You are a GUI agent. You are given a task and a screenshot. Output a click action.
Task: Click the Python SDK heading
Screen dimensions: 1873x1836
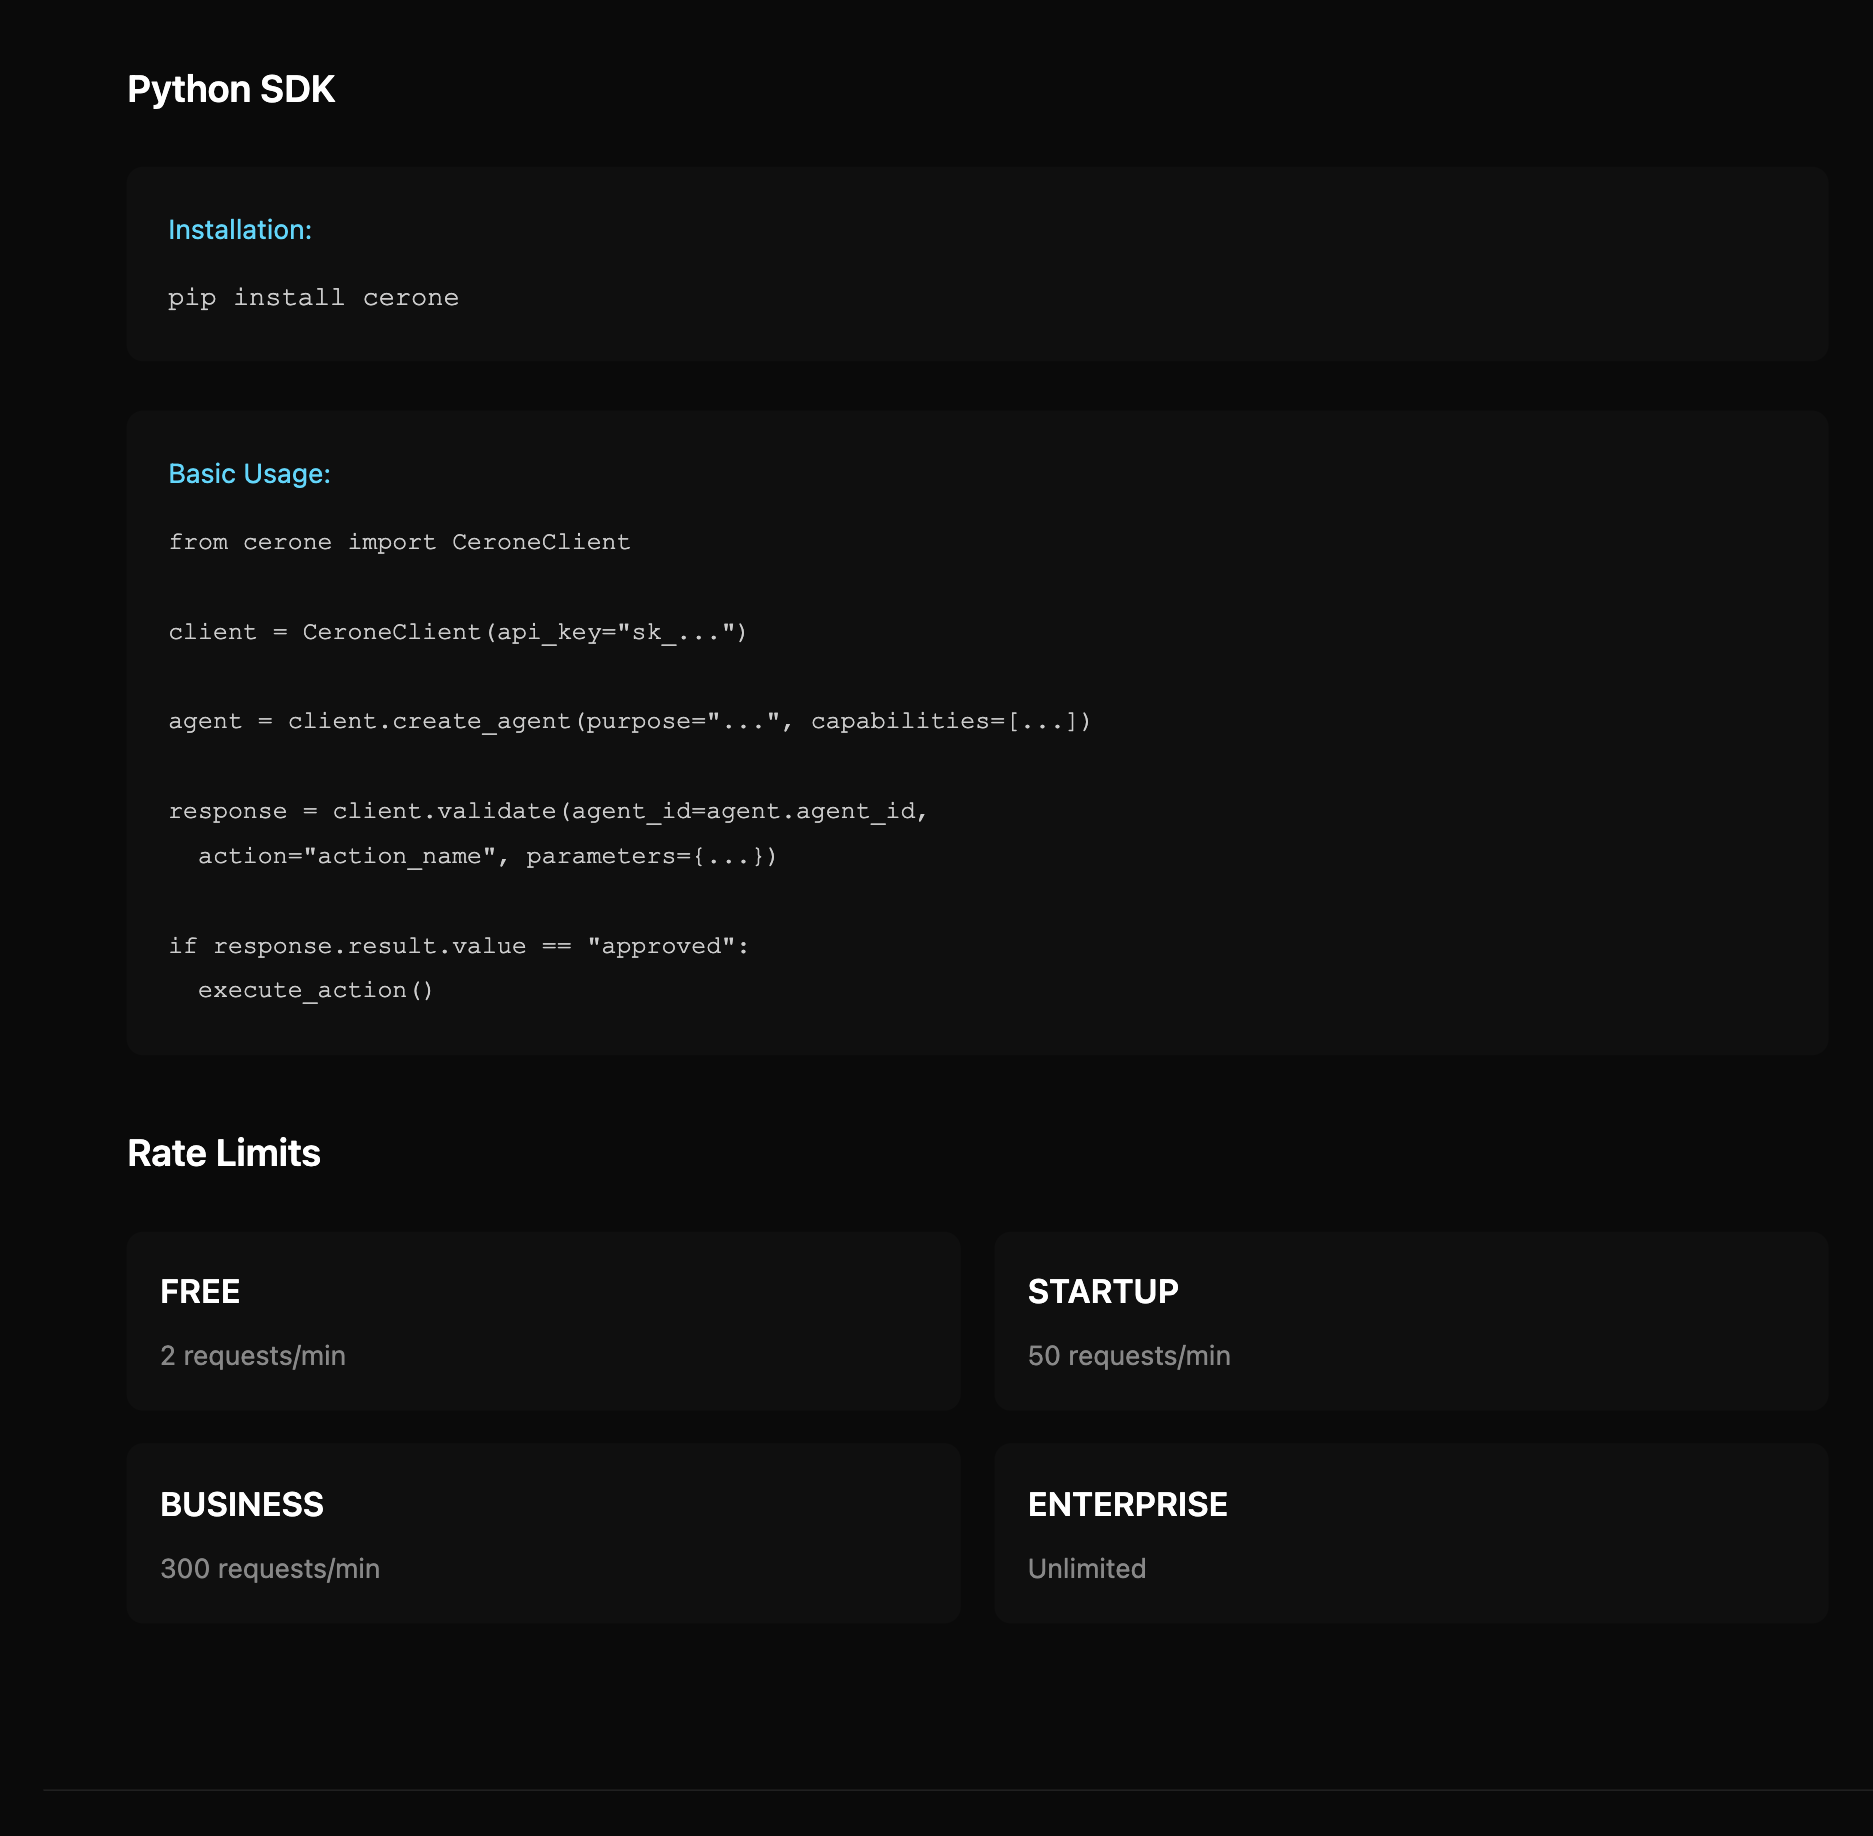(x=231, y=90)
